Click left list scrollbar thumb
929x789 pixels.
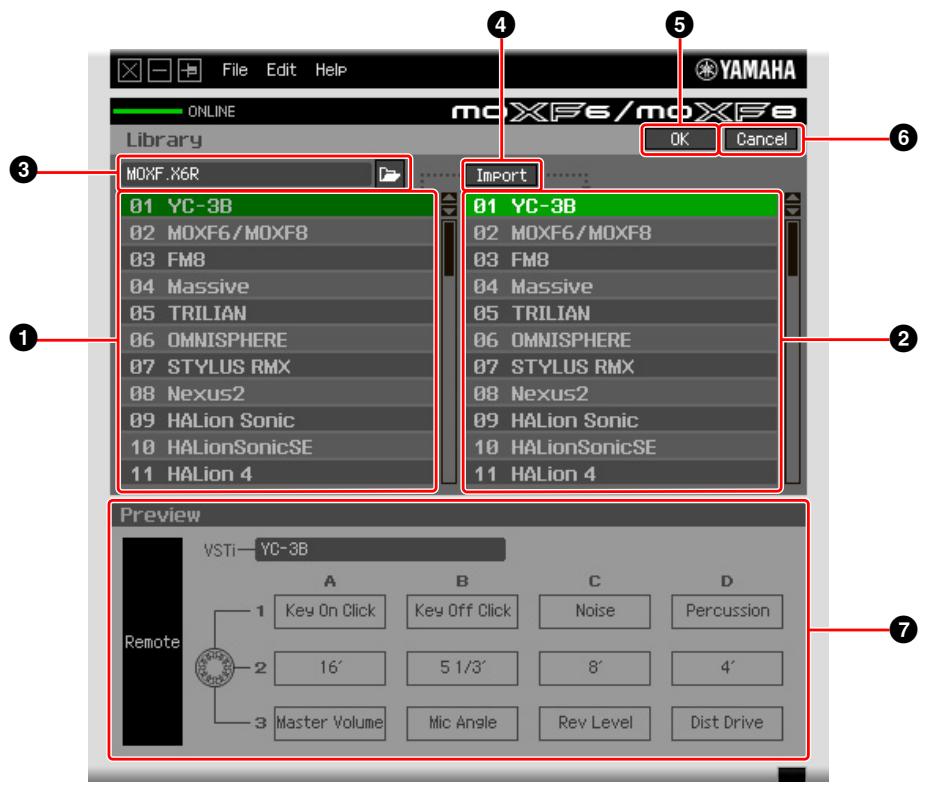(x=449, y=249)
